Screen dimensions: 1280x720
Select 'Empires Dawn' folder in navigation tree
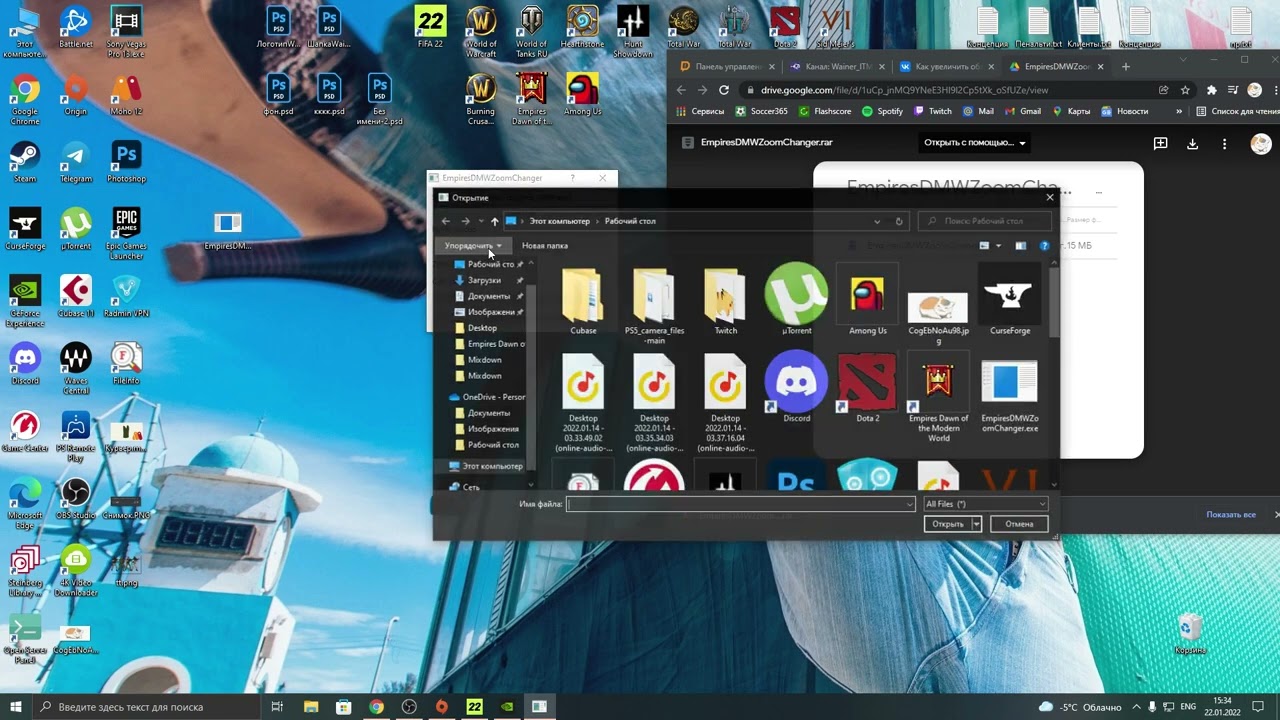tap(488, 344)
